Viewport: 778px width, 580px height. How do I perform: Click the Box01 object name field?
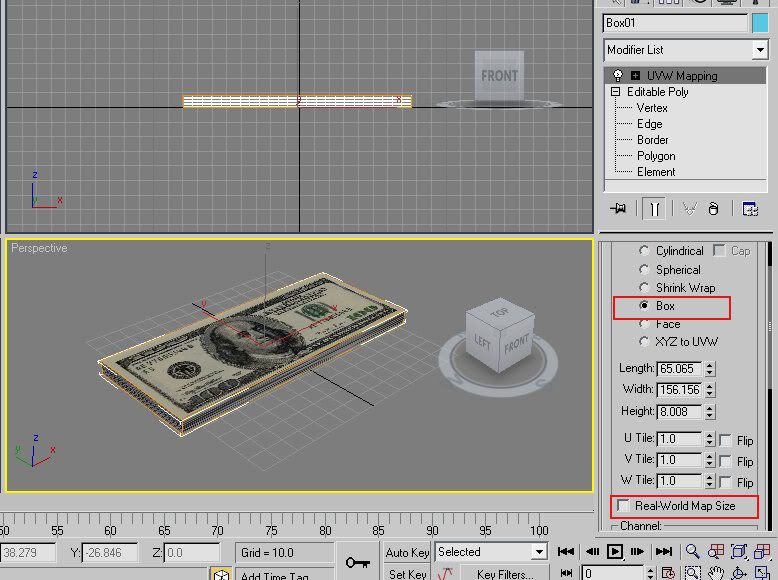(x=675, y=23)
